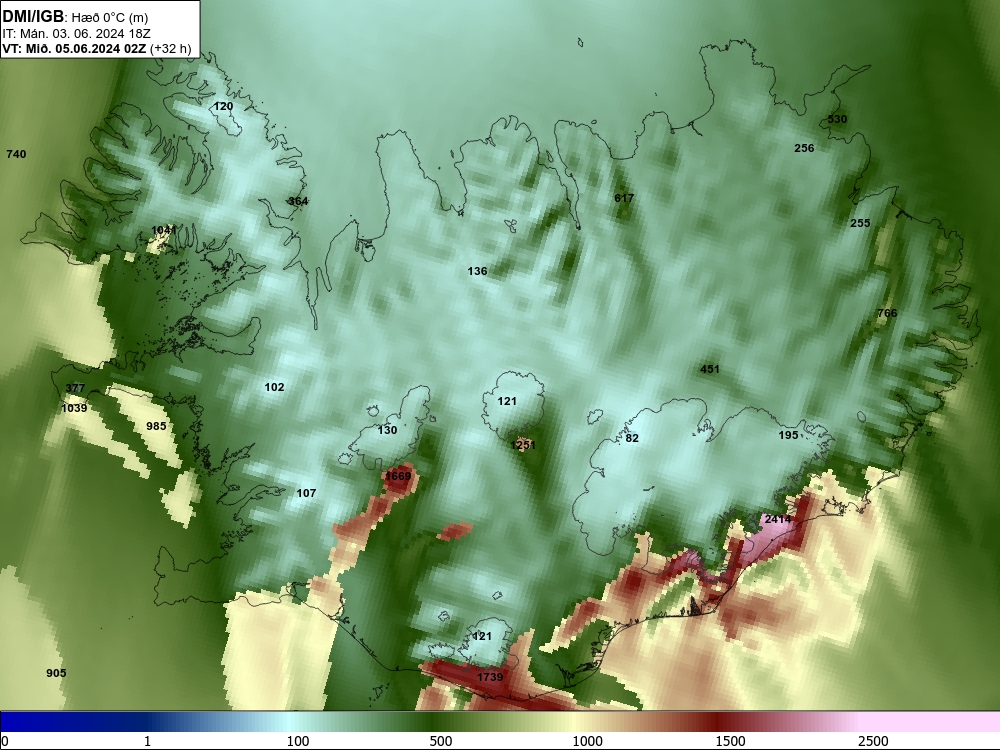Select the 102 value label
The height and width of the screenshot is (750, 1000).
[x=274, y=387]
